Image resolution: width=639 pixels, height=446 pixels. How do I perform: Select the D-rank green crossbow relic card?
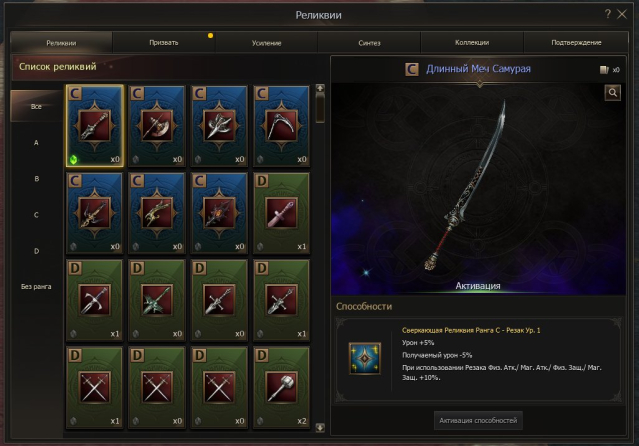(157, 300)
